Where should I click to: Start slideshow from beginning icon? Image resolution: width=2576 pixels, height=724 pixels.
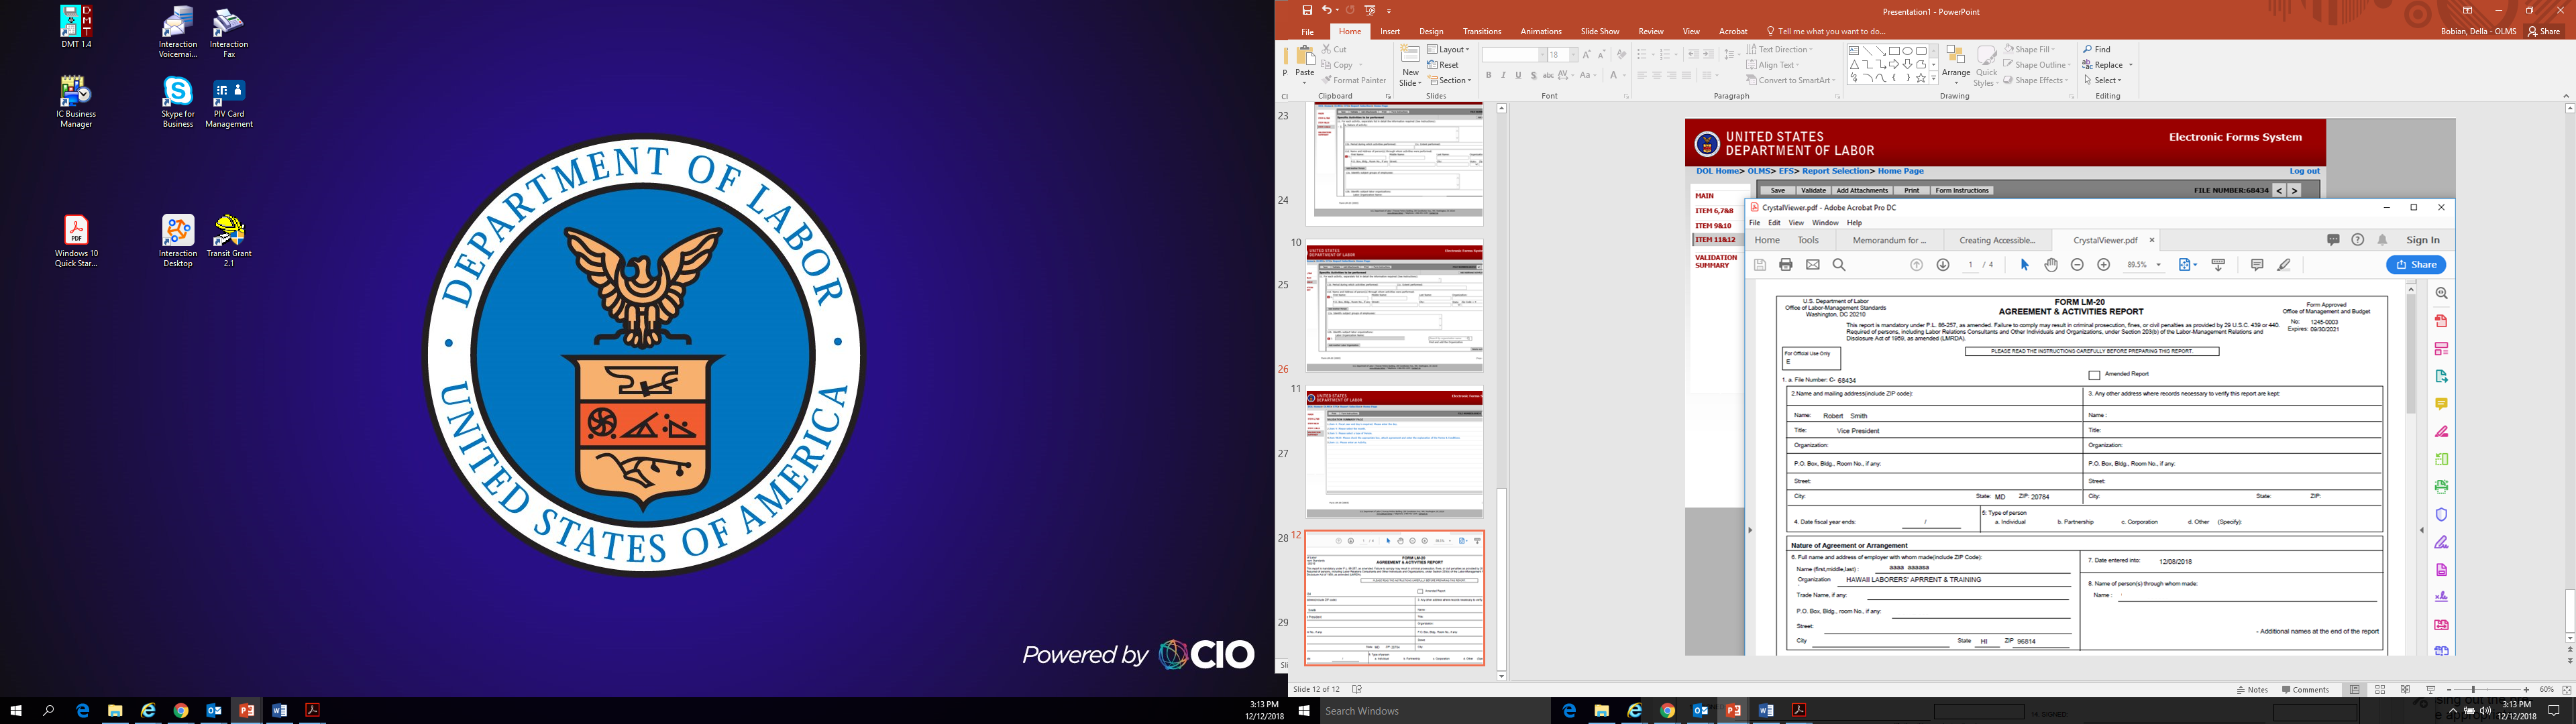pos(1370,10)
